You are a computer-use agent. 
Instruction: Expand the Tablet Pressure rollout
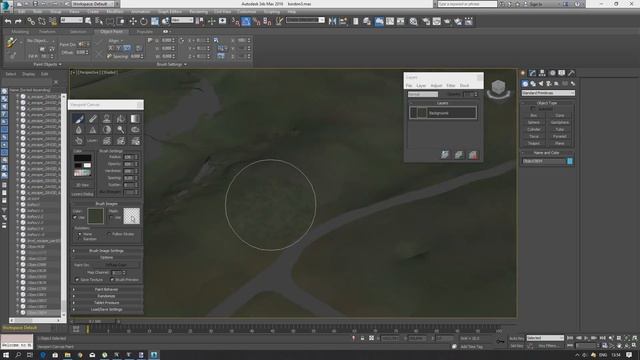tap(107, 302)
